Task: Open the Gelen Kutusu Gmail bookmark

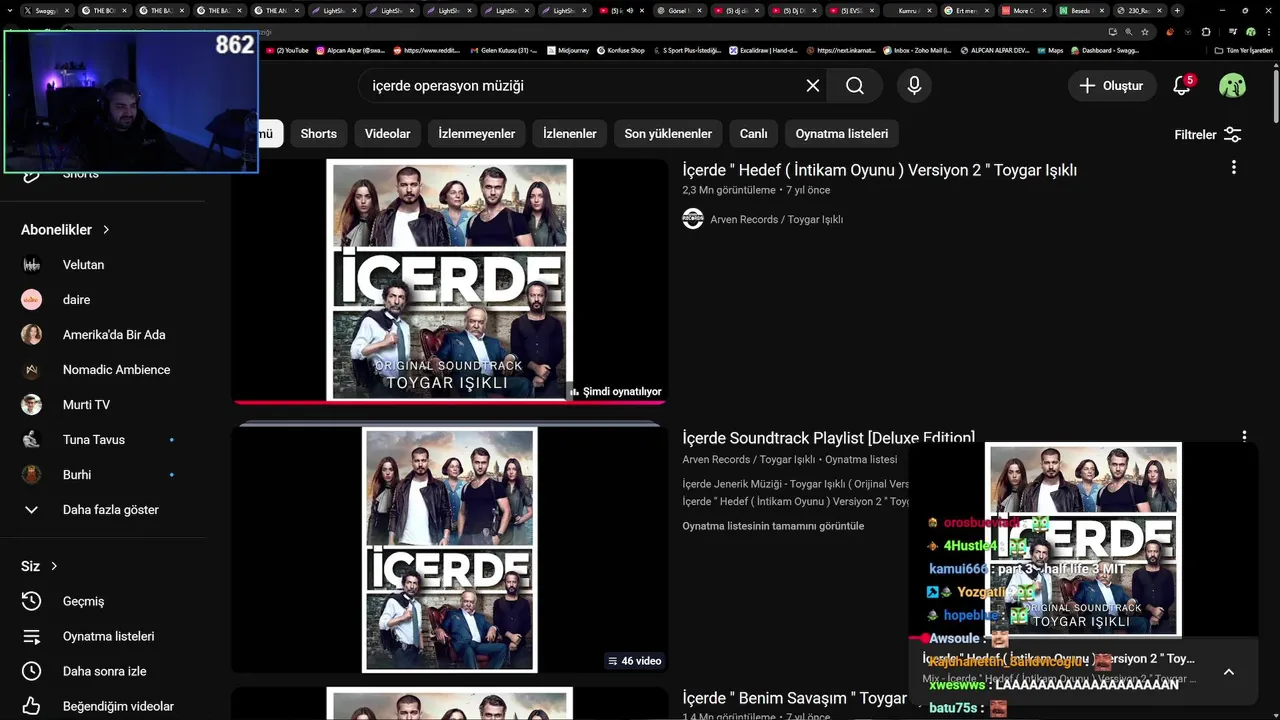Action: pyautogui.click(x=503, y=50)
